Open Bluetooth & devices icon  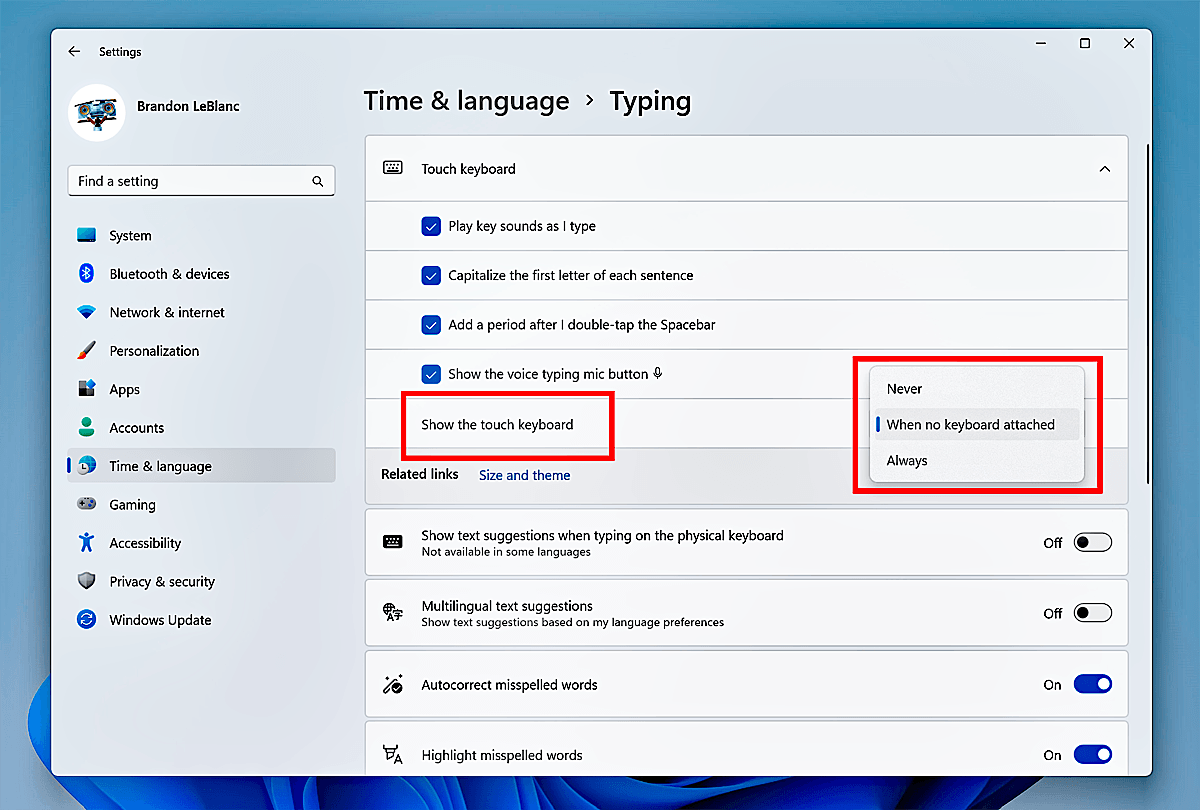click(87, 274)
